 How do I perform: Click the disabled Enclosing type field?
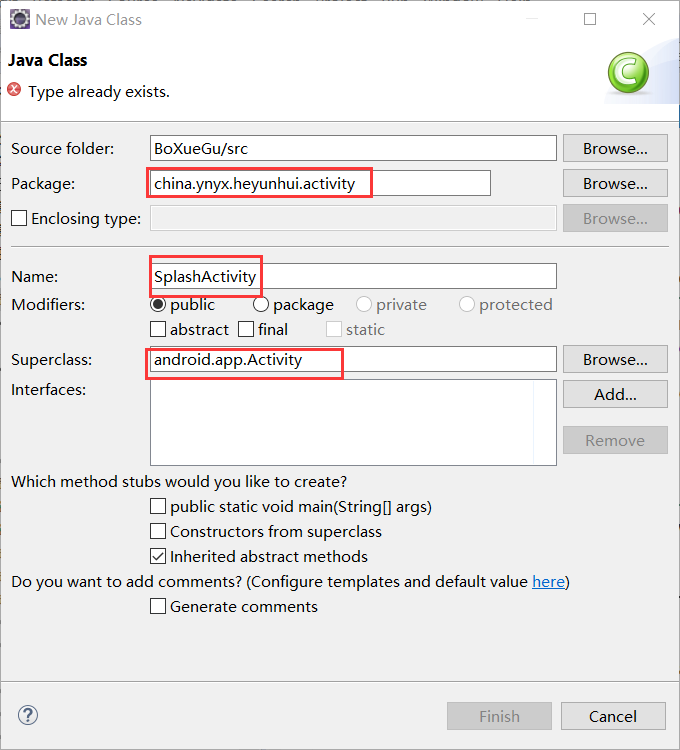(x=353, y=218)
